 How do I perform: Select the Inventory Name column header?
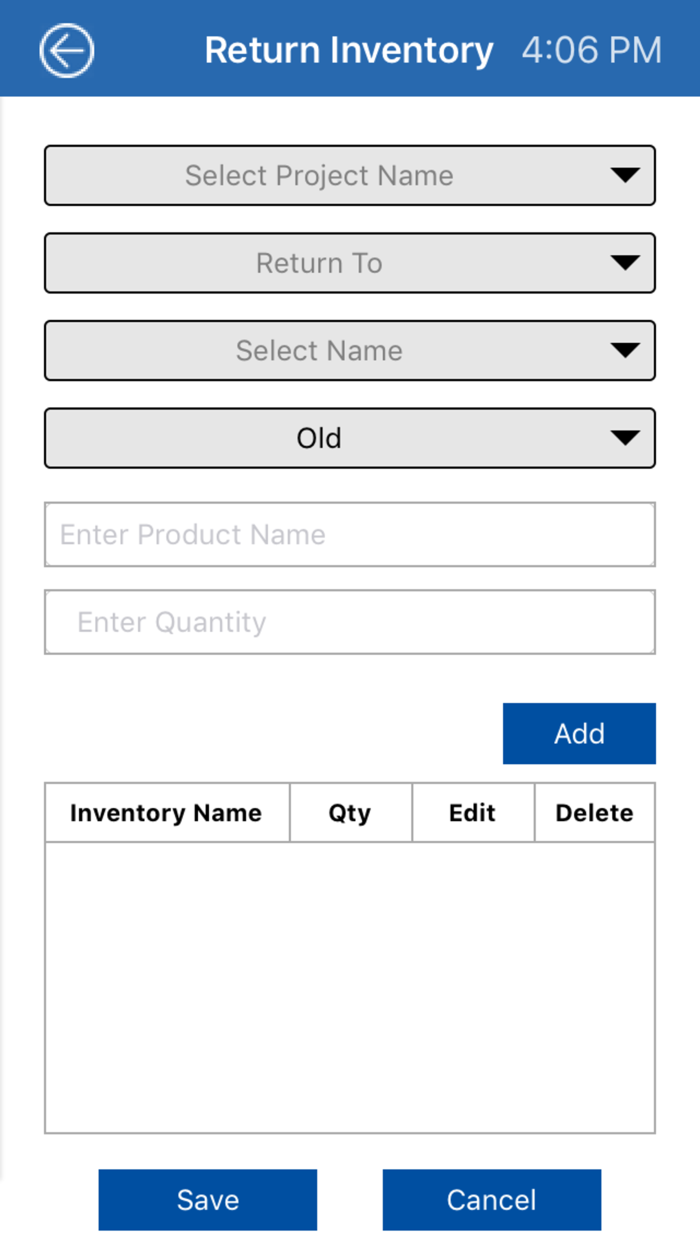click(x=166, y=812)
